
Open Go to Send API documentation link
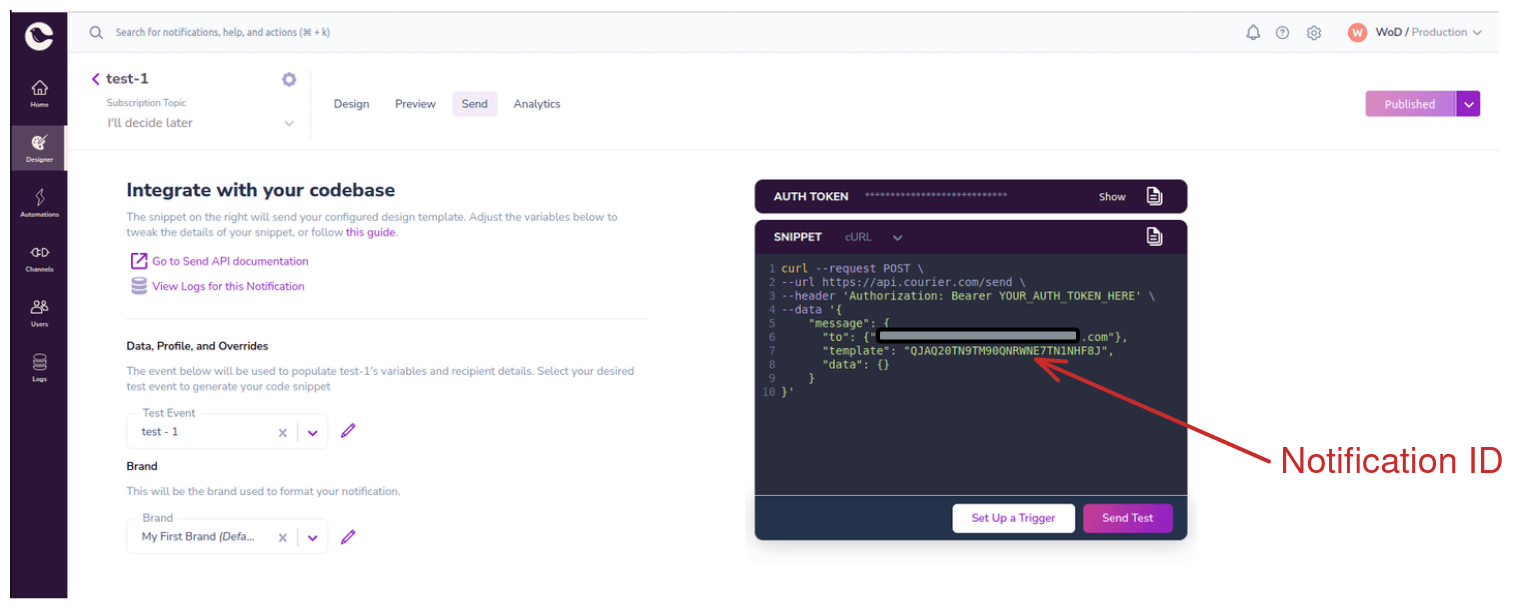(x=230, y=261)
